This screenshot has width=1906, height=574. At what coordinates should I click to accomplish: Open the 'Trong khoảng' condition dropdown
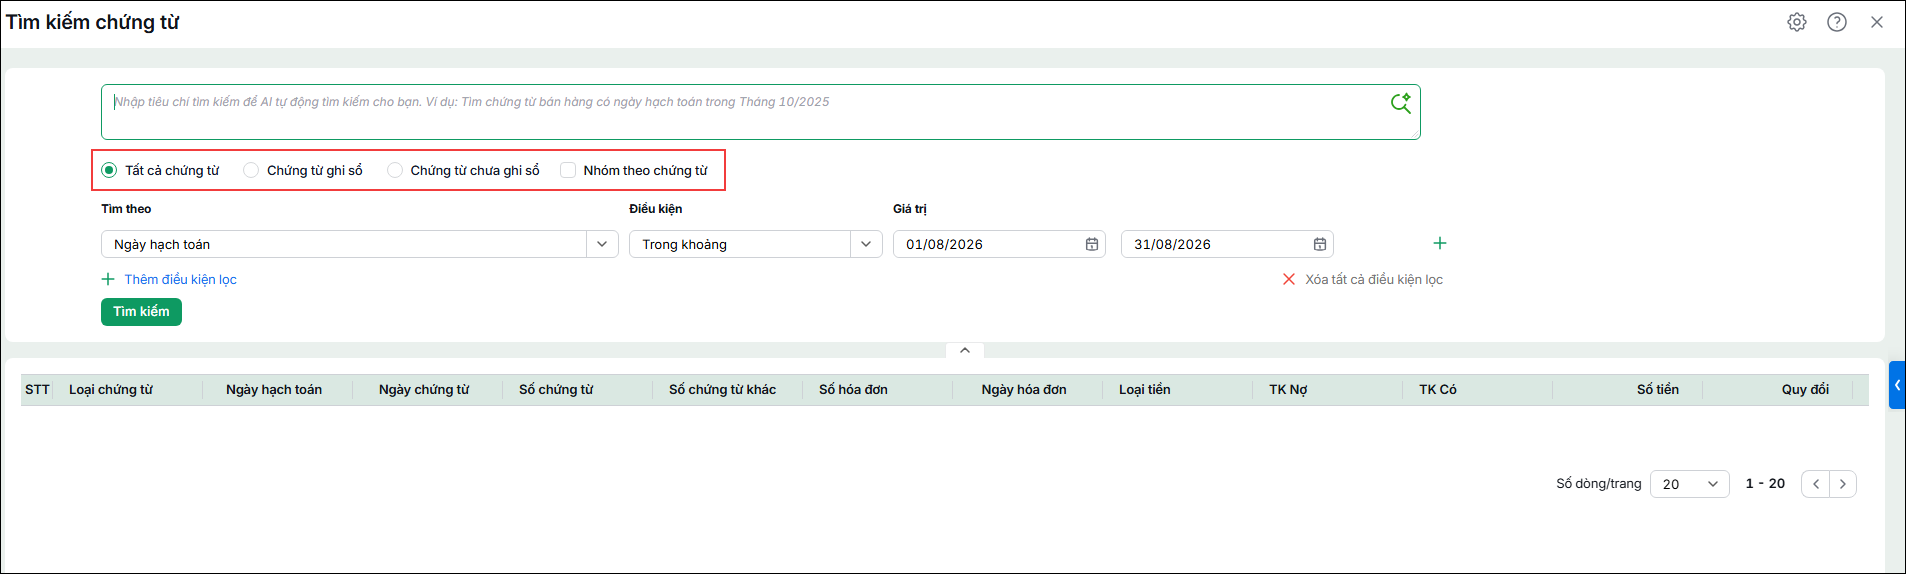(756, 244)
